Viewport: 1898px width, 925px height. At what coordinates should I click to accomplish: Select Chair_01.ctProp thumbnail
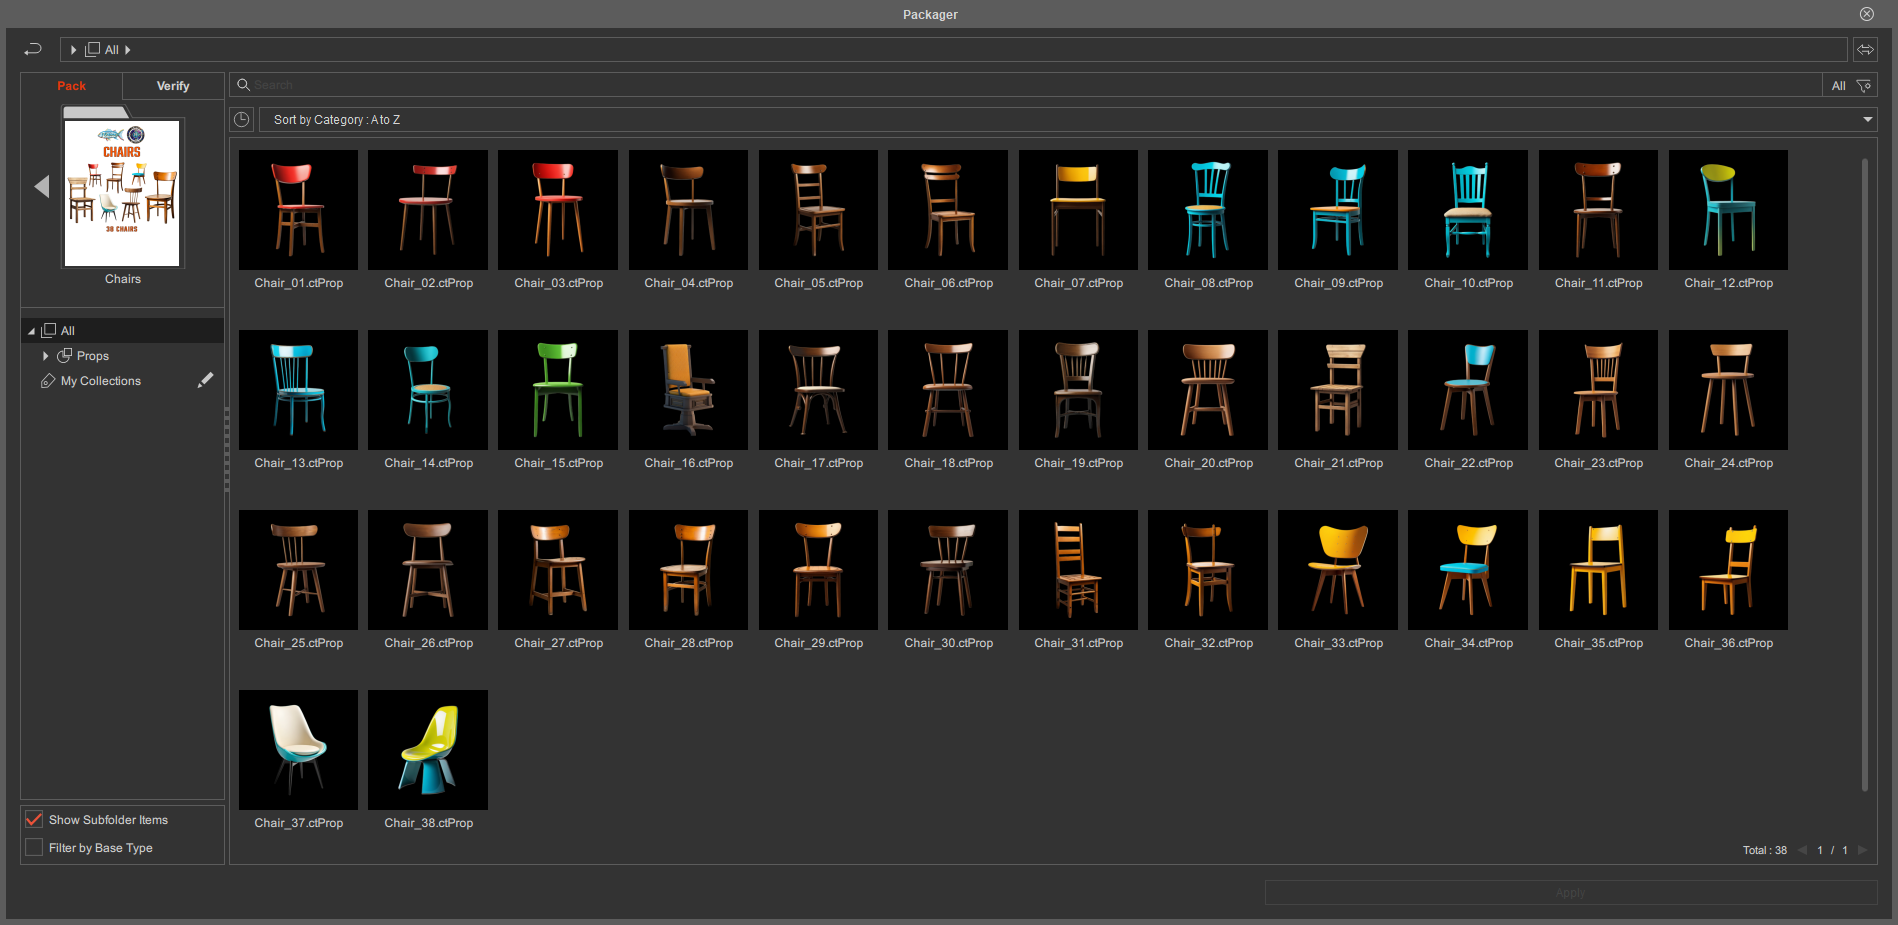click(x=298, y=210)
